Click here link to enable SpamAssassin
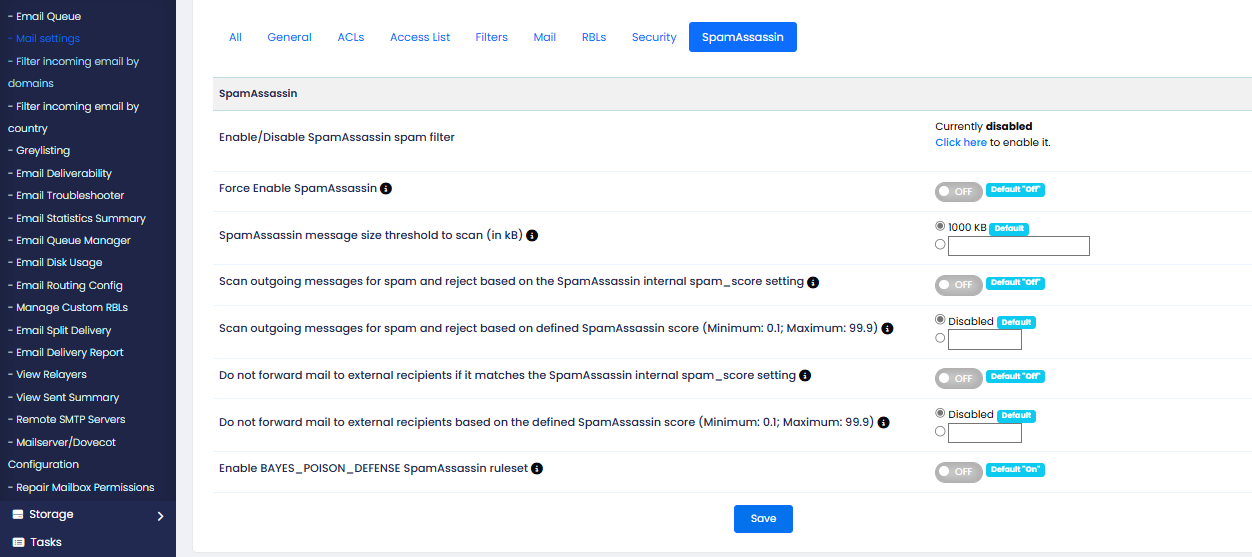The height and width of the screenshot is (557, 1252). pyautogui.click(x=961, y=143)
